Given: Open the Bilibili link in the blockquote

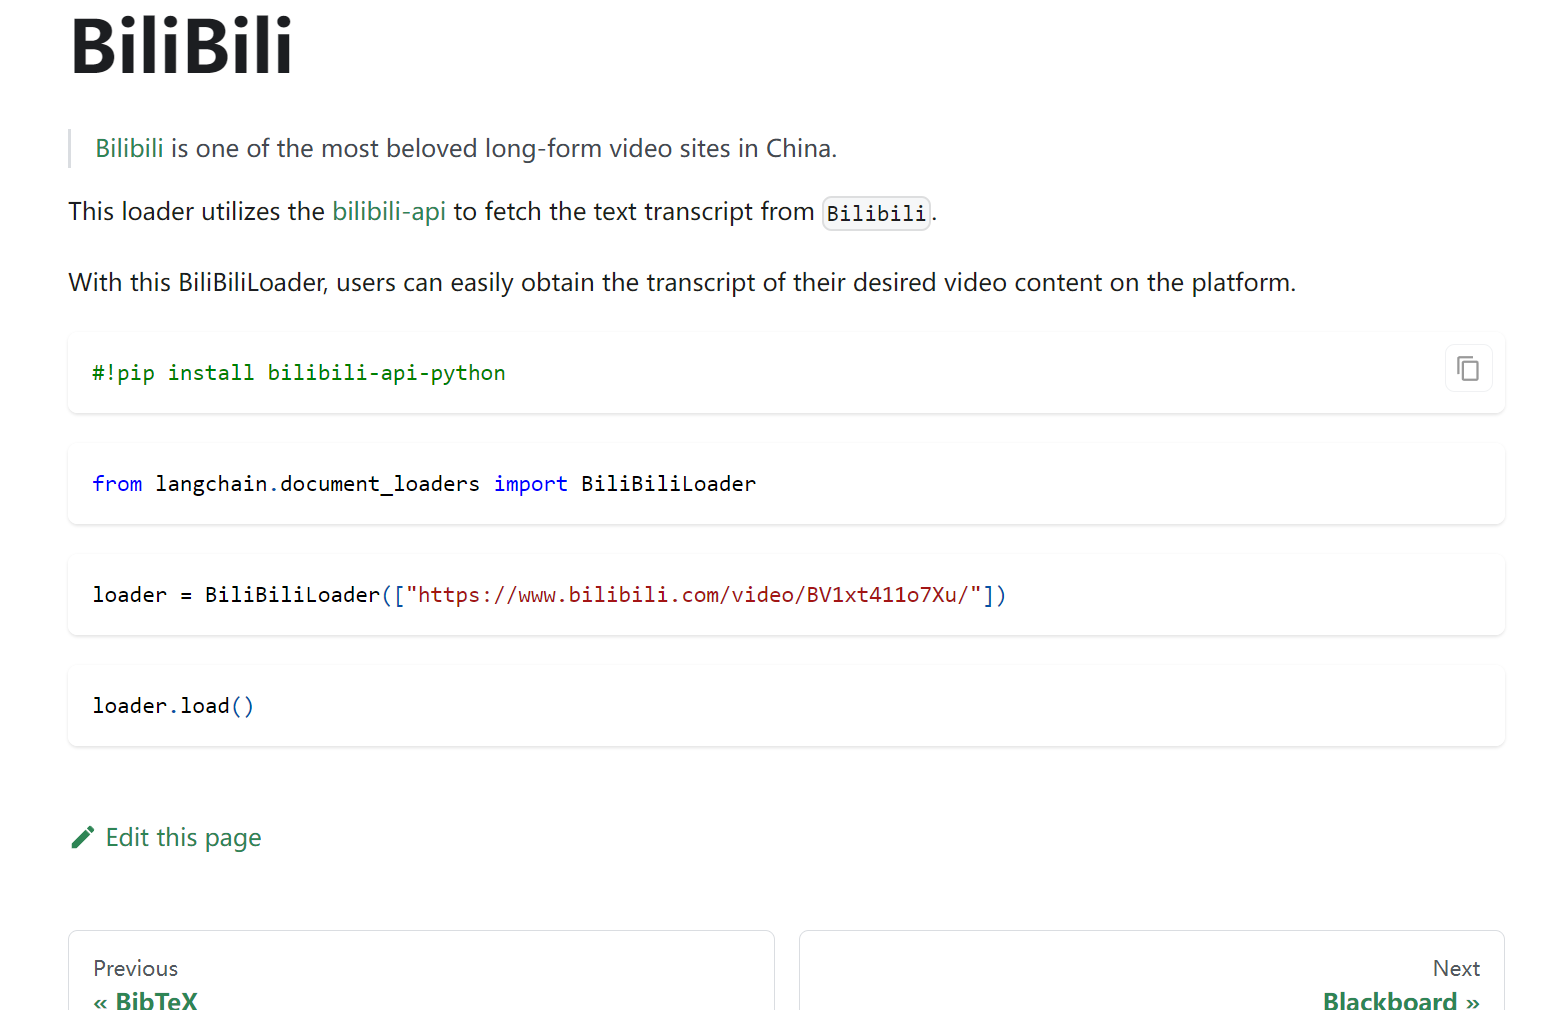Looking at the screenshot, I should 129,149.
